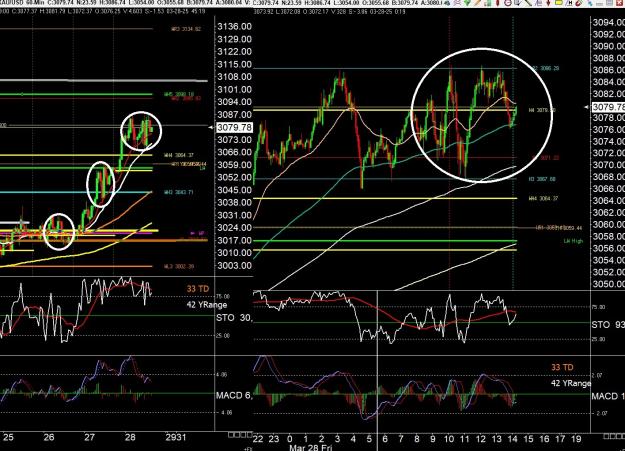Click hour 14 on right chart time axis
This screenshot has height=451, width=625.
pyautogui.click(x=513, y=439)
